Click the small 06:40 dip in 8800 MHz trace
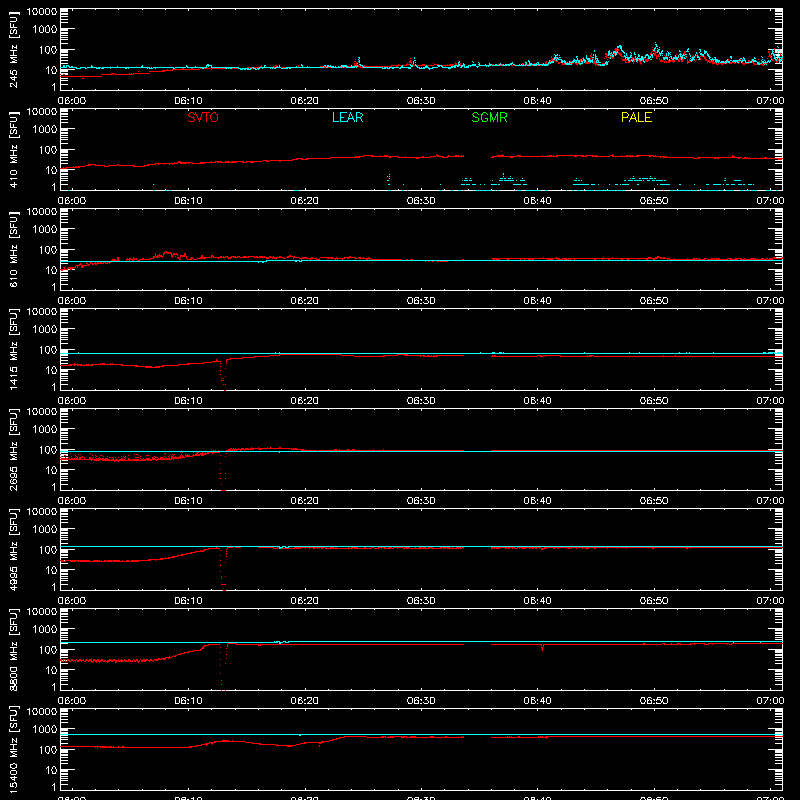 pos(542,647)
